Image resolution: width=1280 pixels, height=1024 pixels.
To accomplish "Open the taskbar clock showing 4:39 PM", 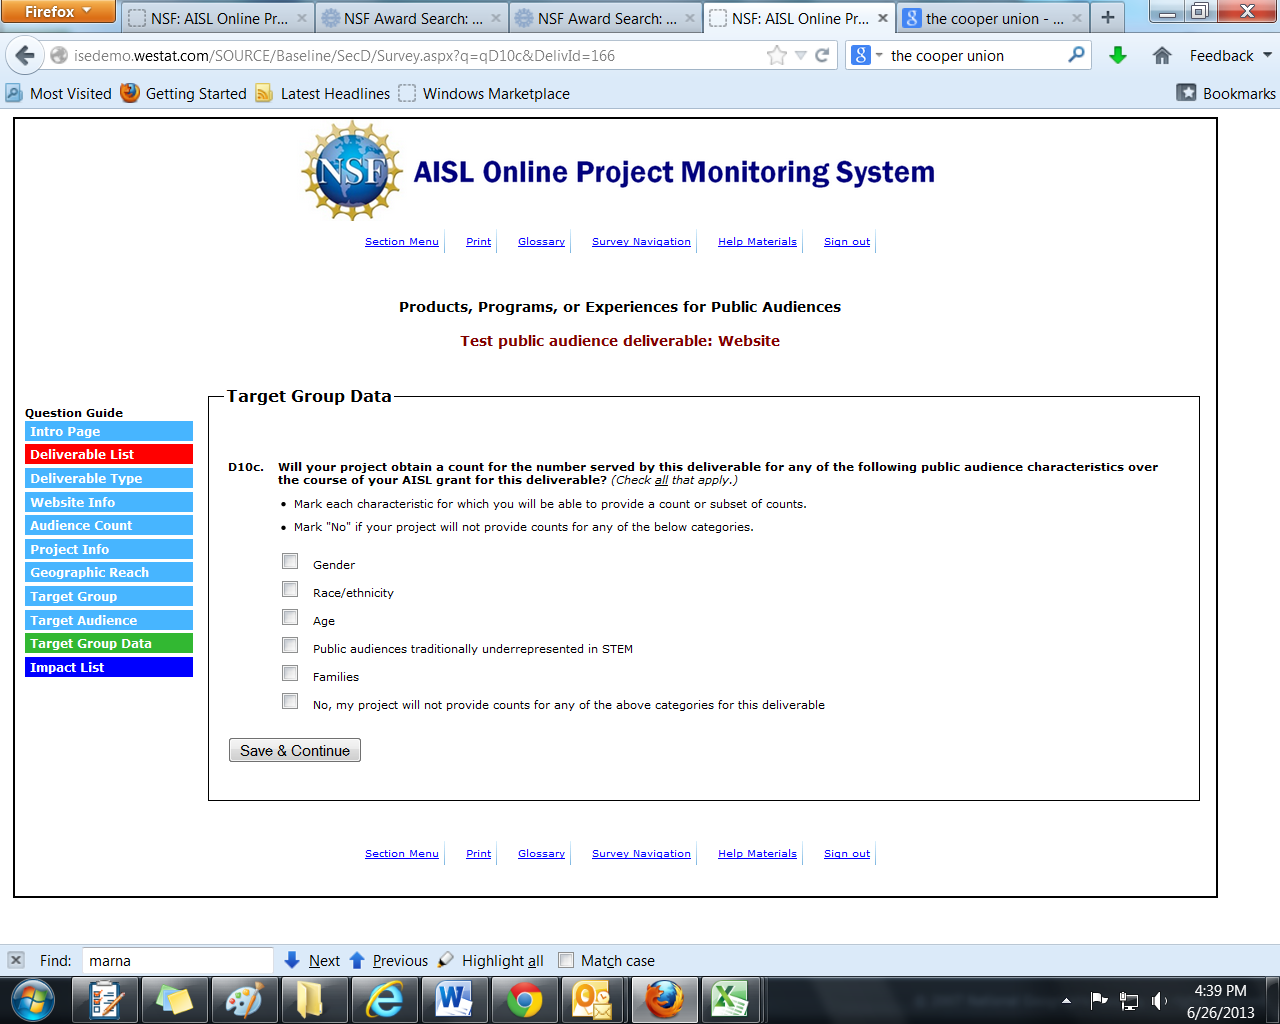I will 1220,1001.
